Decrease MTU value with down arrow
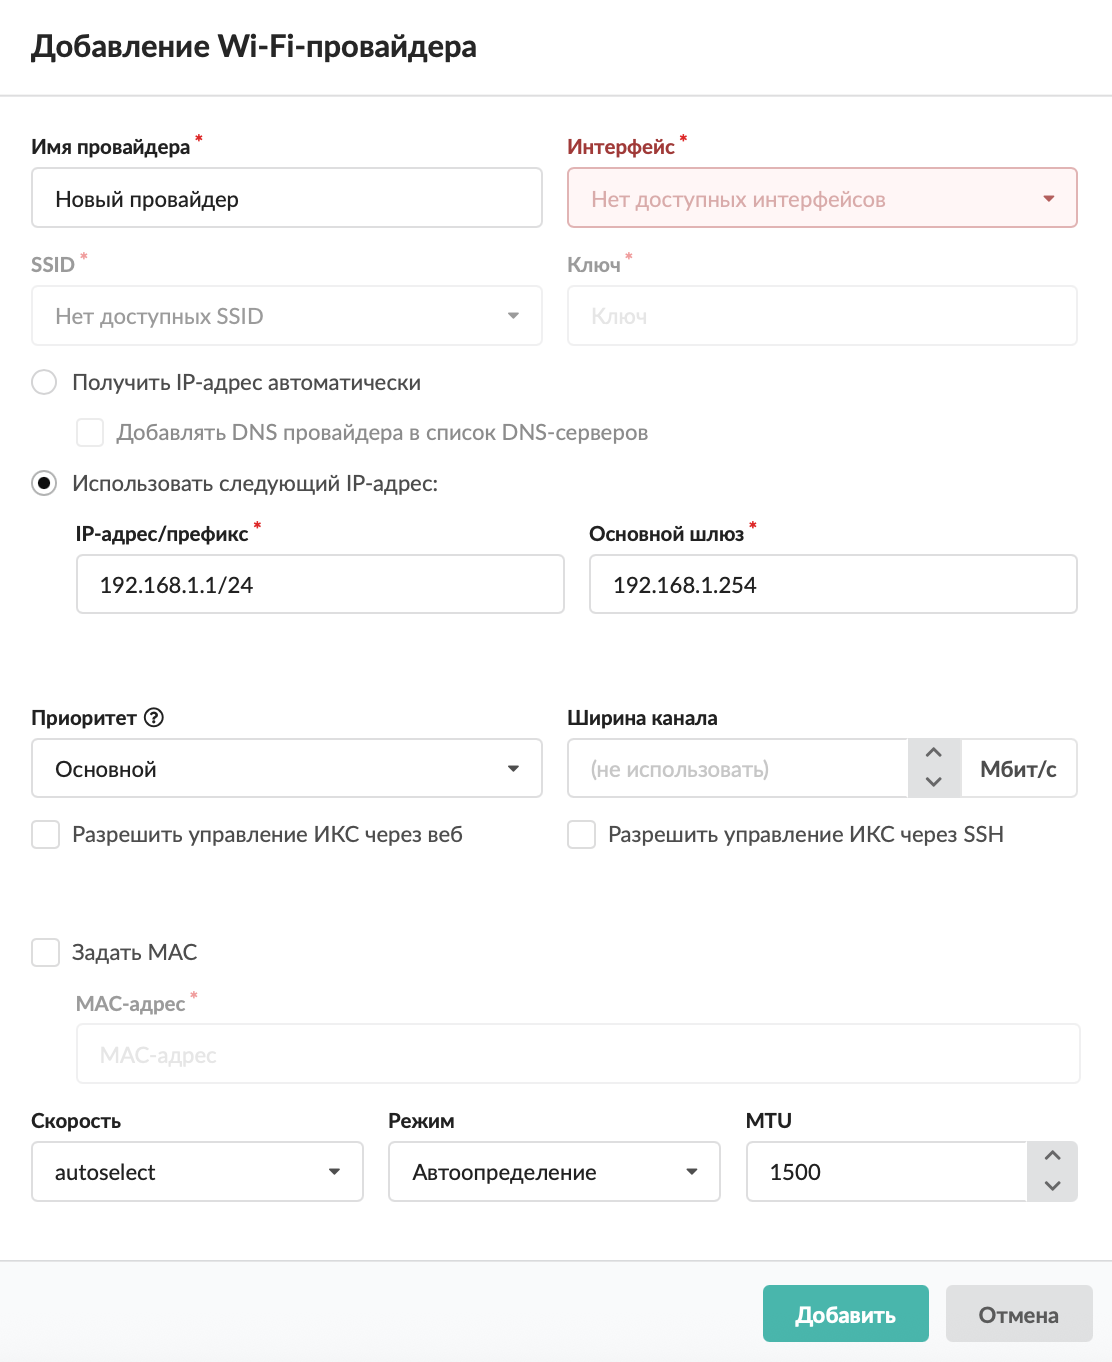The height and width of the screenshot is (1362, 1112). click(x=1052, y=1186)
